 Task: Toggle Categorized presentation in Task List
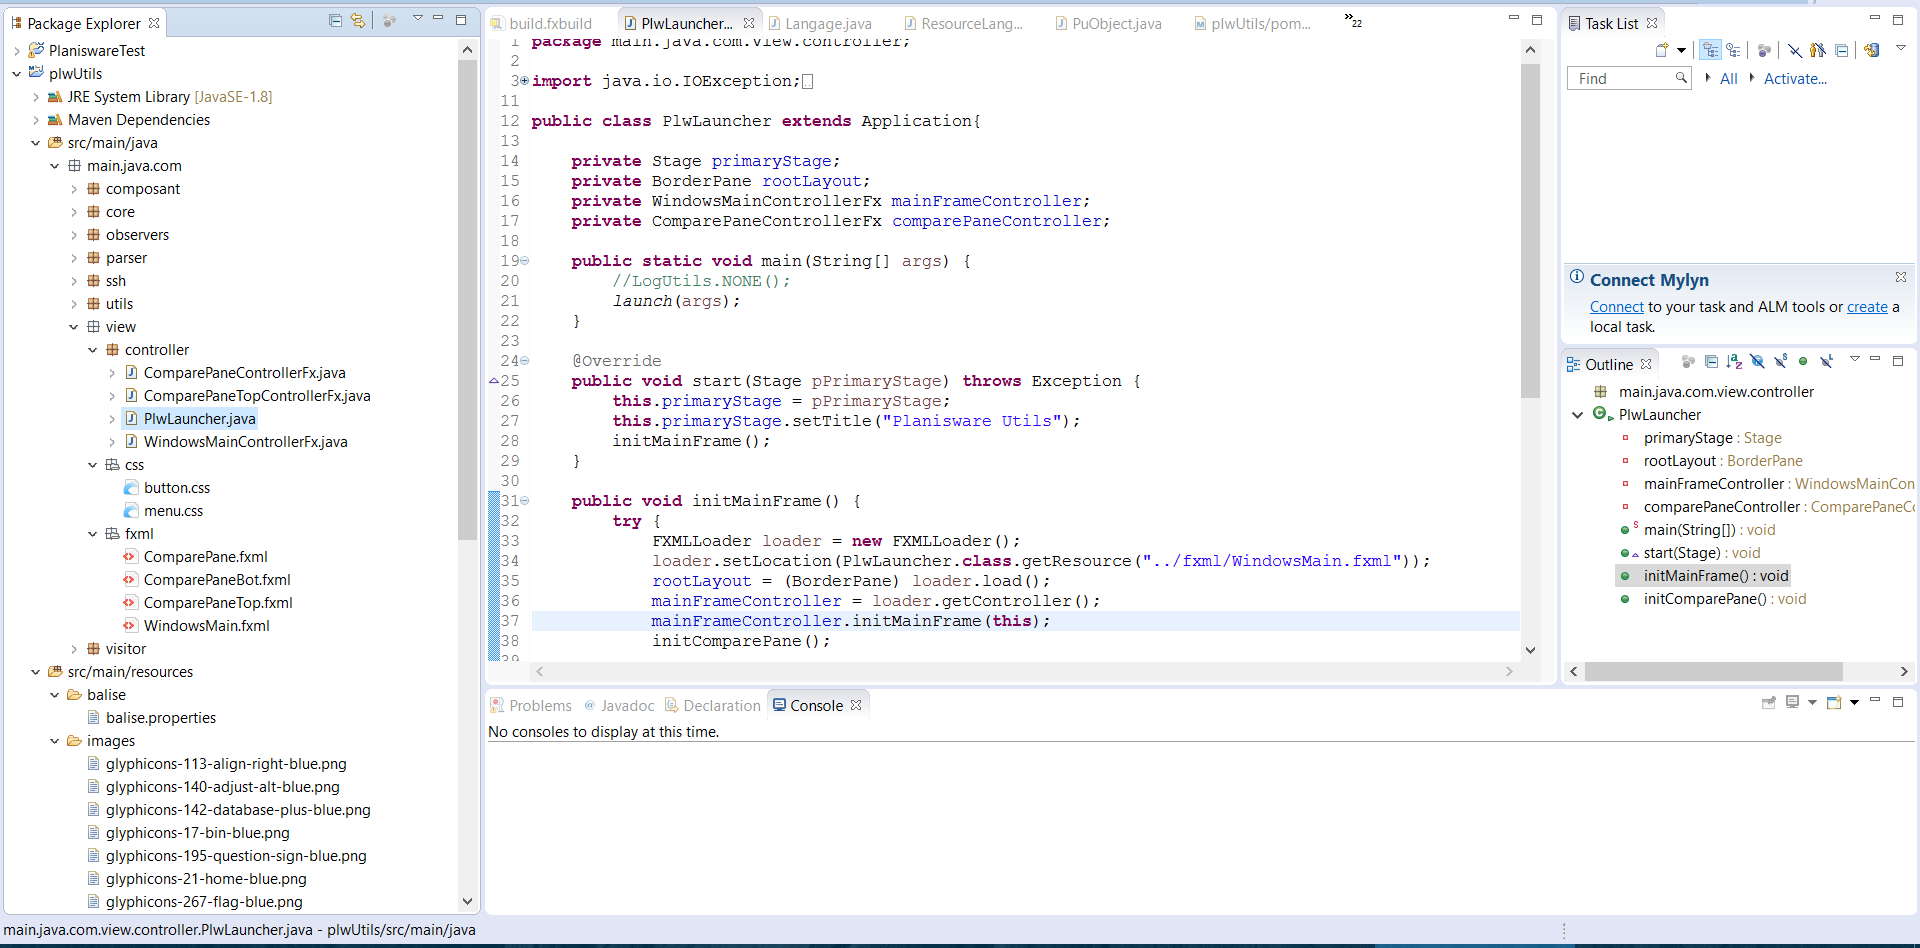(x=1711, y=50)
